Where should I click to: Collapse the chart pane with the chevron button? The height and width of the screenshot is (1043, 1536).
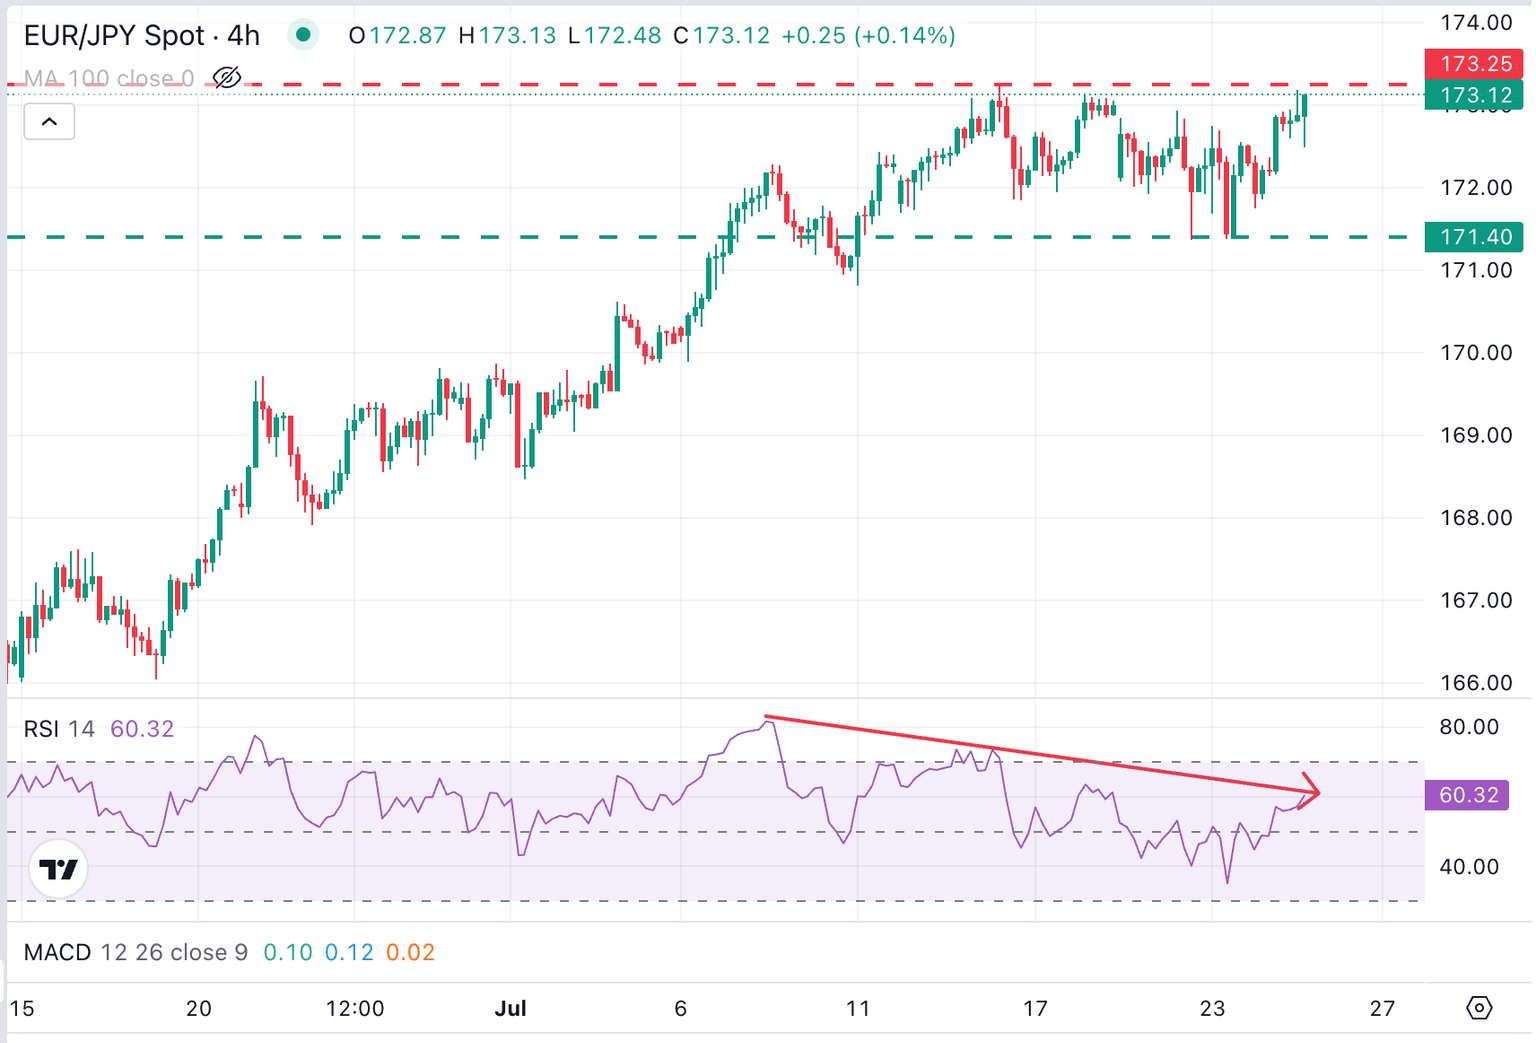click(48, 120)
